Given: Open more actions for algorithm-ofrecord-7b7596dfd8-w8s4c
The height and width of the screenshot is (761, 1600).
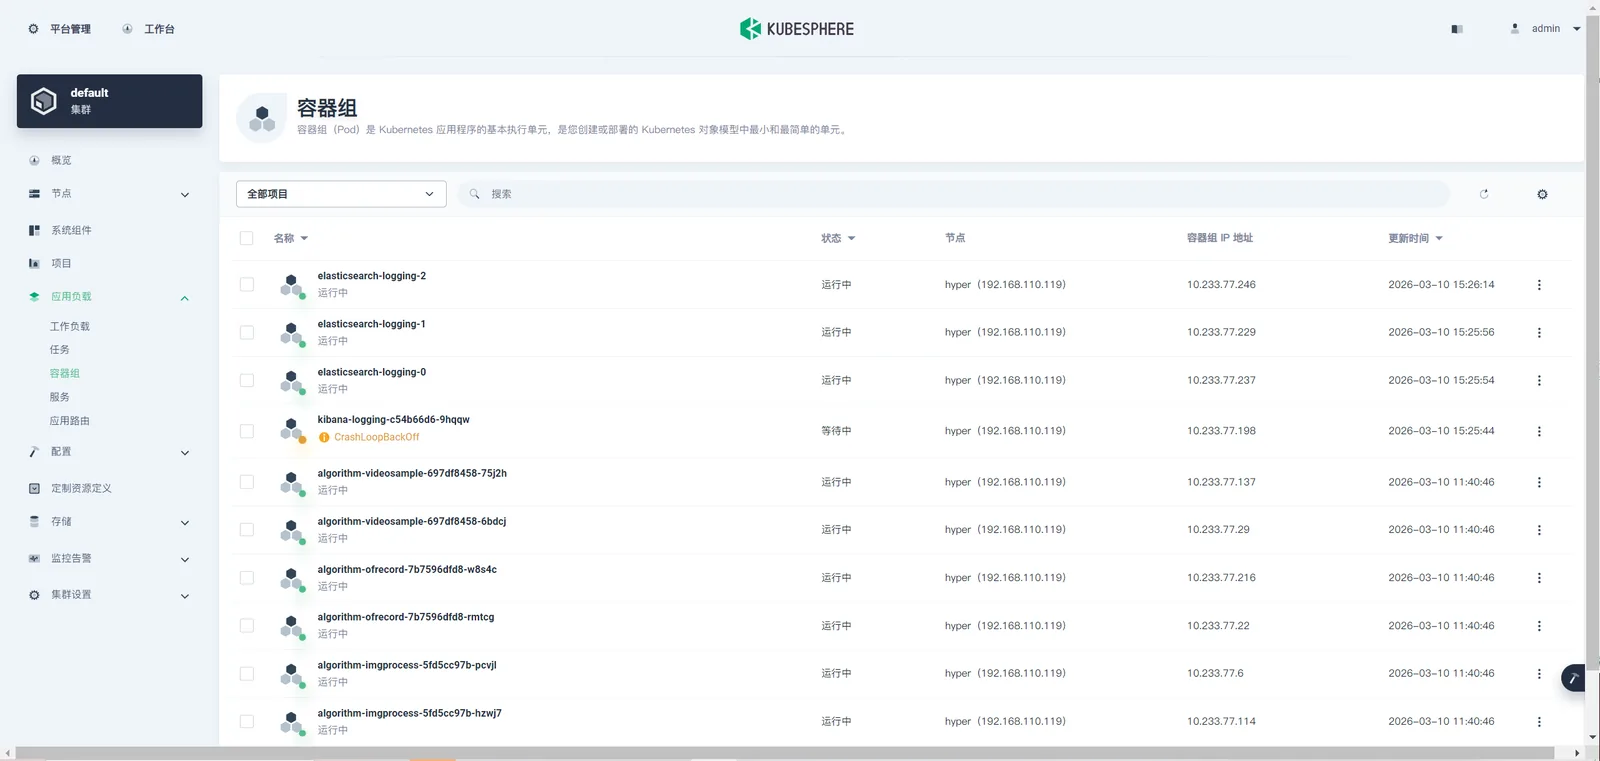Looking at the screenshot, I should point(1539,578).
